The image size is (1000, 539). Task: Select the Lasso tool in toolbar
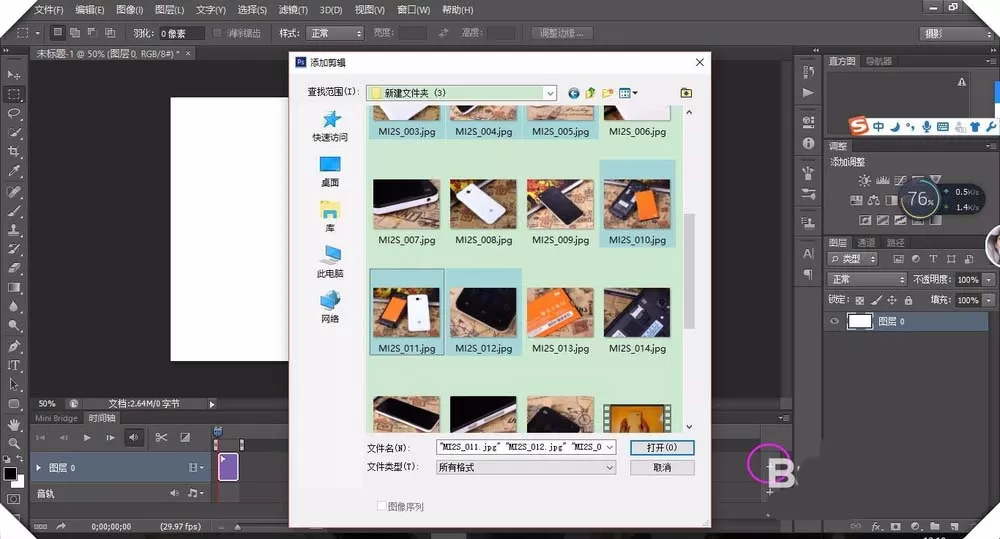click(13, 114)
